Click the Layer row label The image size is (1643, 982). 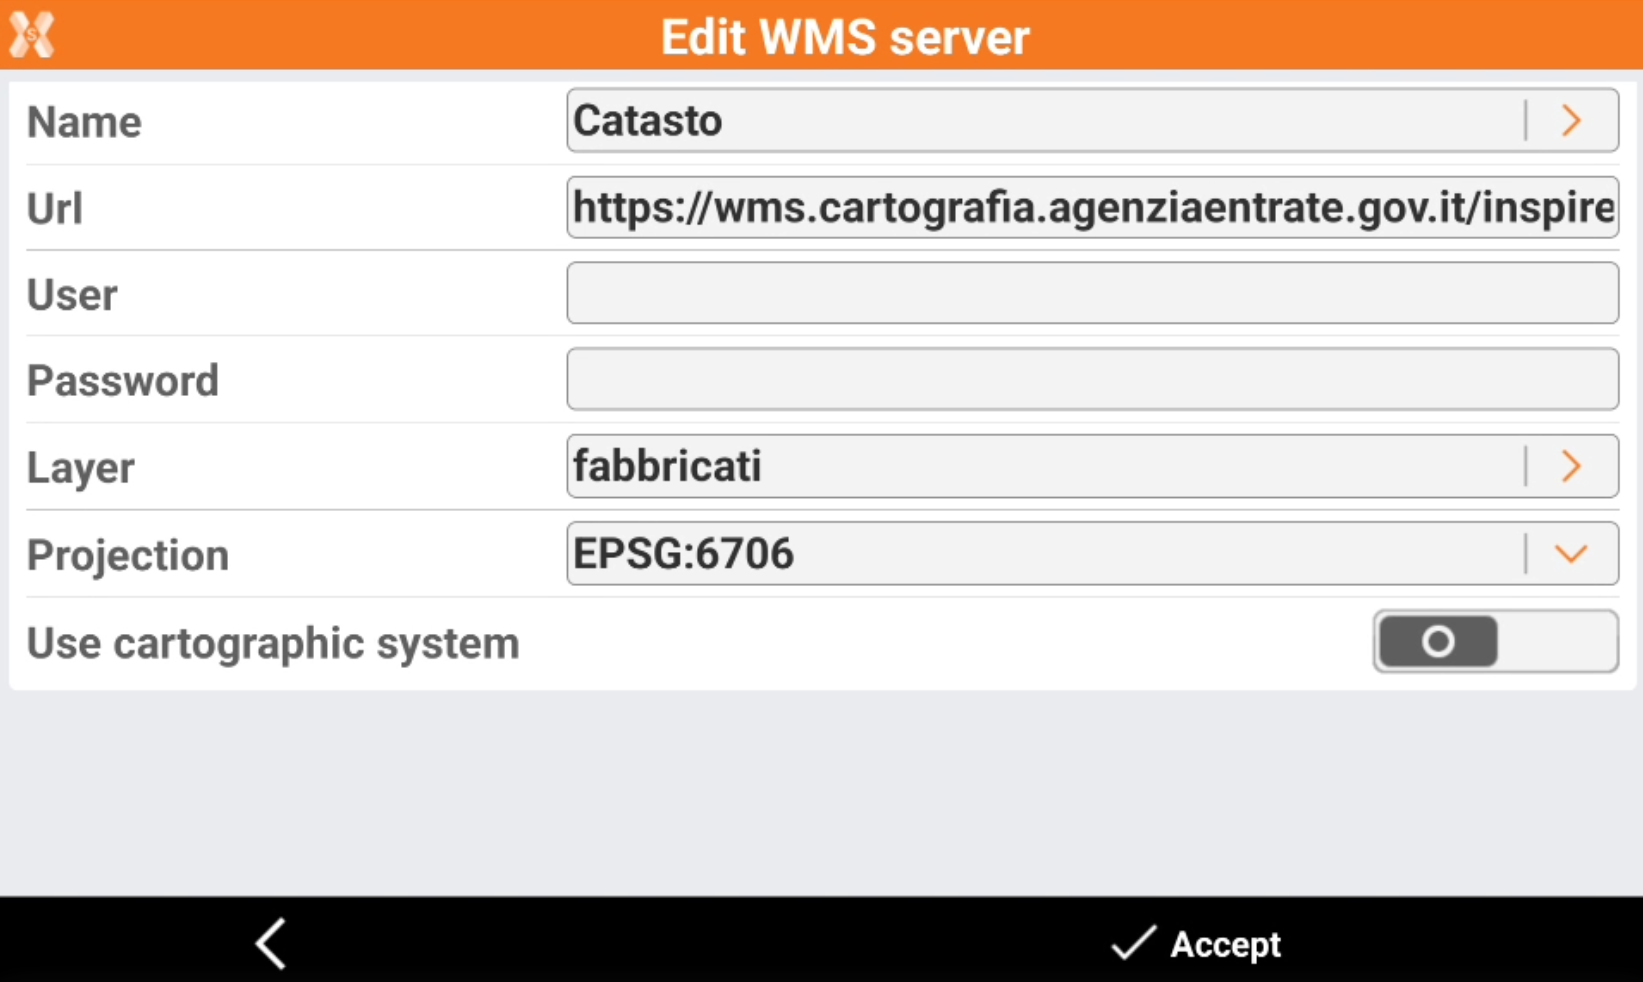[x=81, y=468]
